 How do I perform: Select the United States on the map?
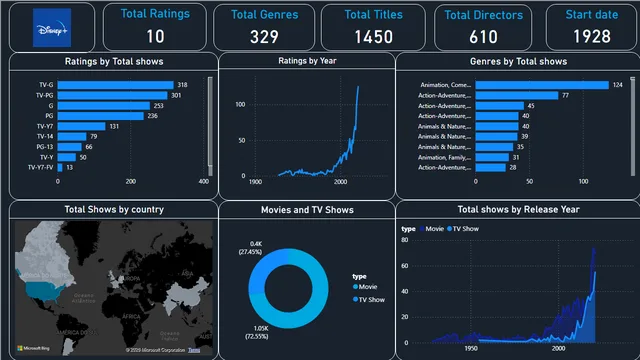click(x=44, y=291)
